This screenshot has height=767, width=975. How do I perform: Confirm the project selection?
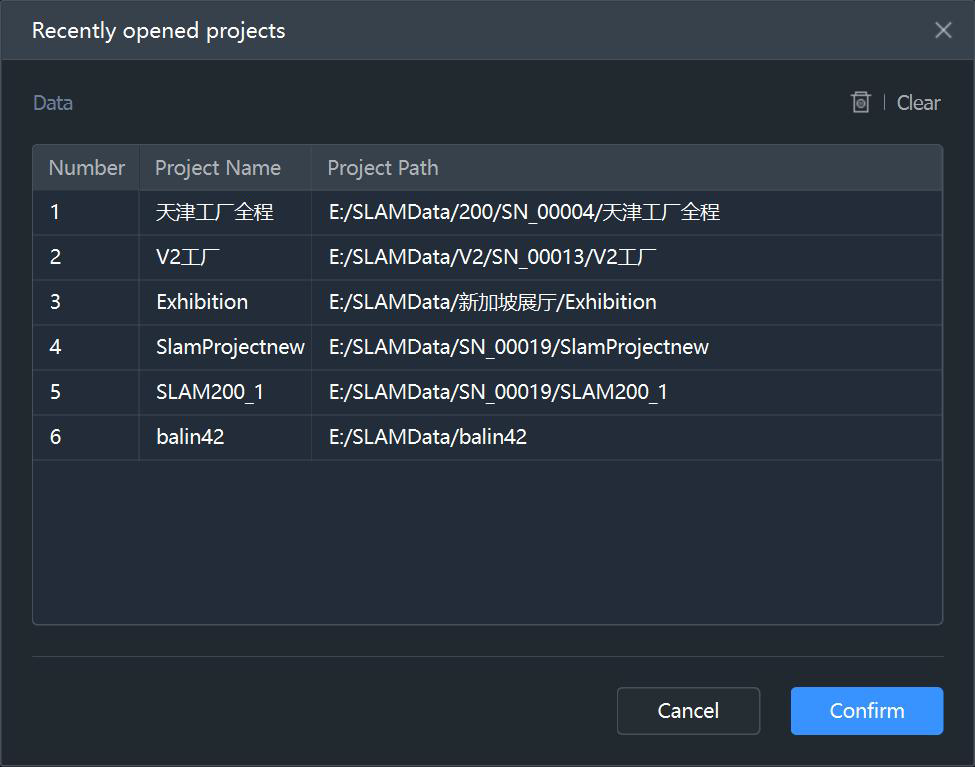tap(867, 710)
